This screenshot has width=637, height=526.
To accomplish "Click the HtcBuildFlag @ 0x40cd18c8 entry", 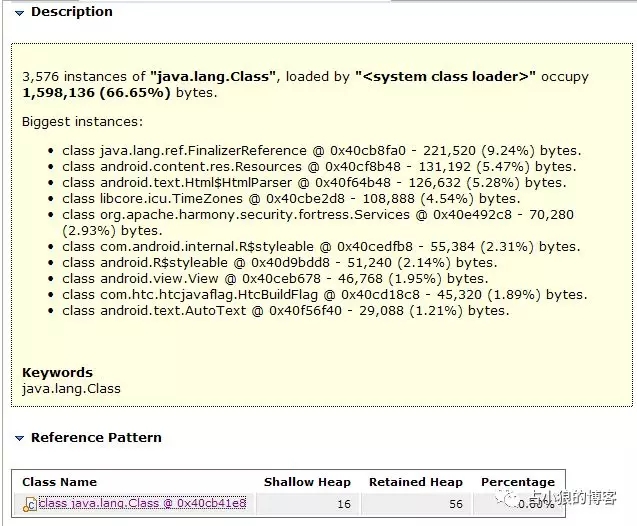I will tap(325, 294).
